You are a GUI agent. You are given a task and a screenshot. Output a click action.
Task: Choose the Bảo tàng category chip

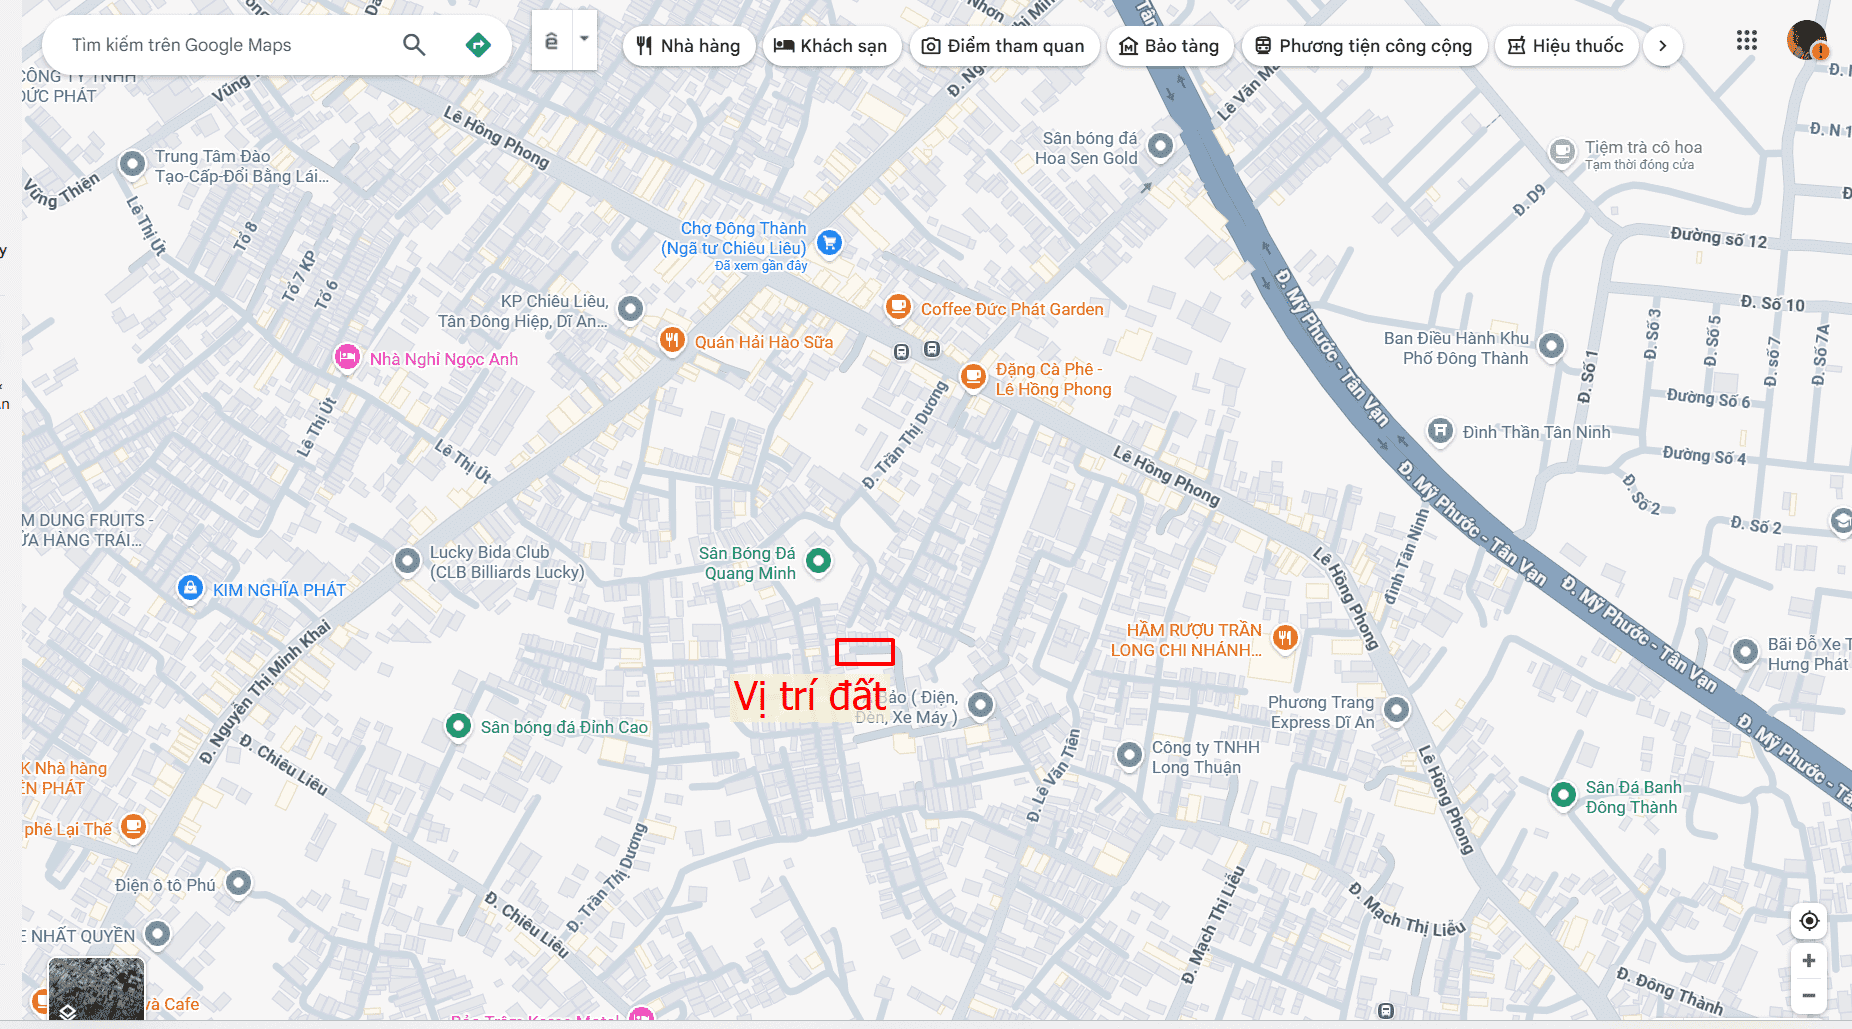tap(1170, 46)
